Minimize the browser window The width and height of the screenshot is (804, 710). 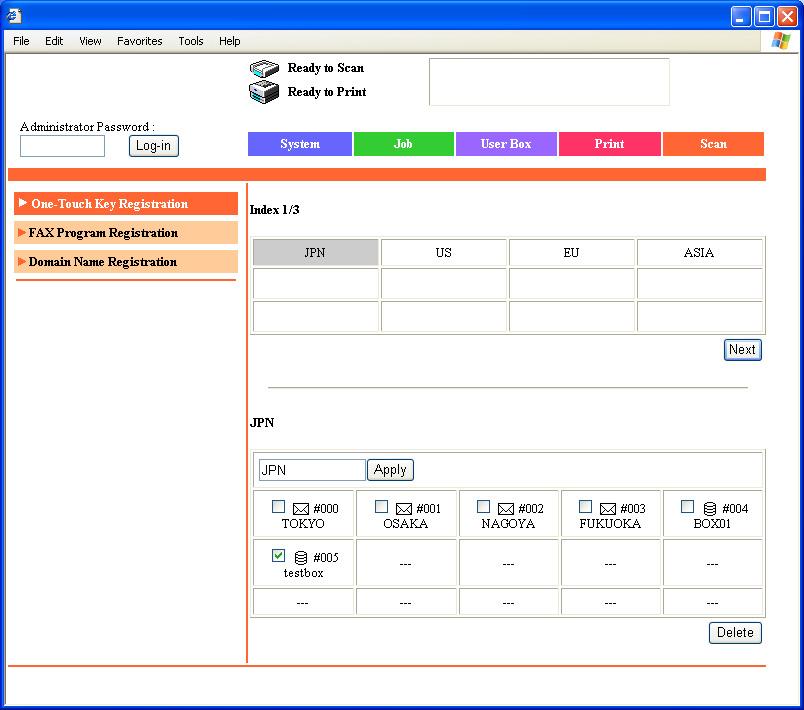[740, 16]
